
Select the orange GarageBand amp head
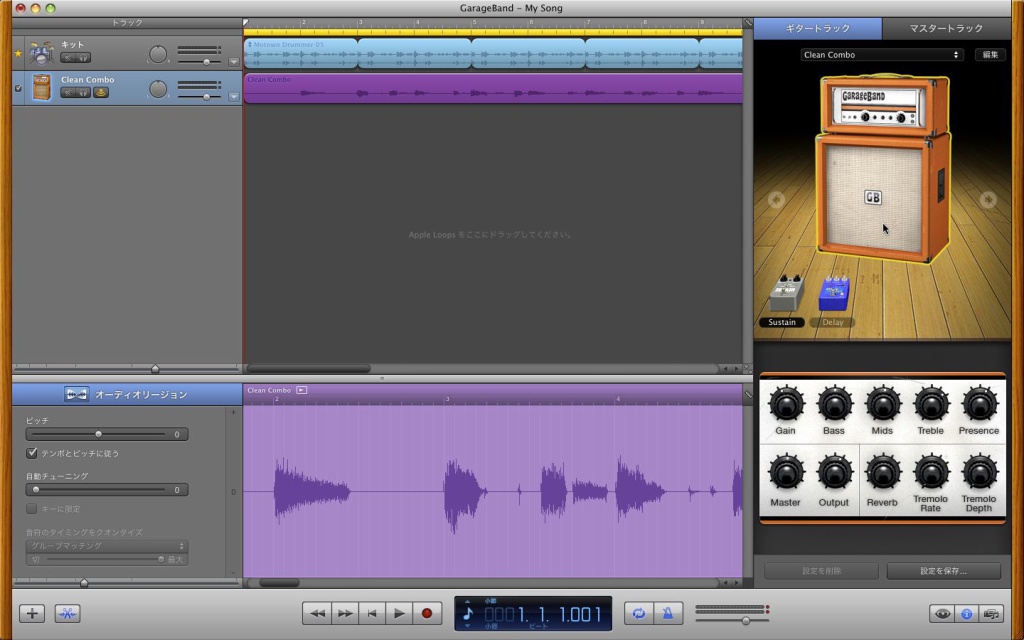pos(884,104)
